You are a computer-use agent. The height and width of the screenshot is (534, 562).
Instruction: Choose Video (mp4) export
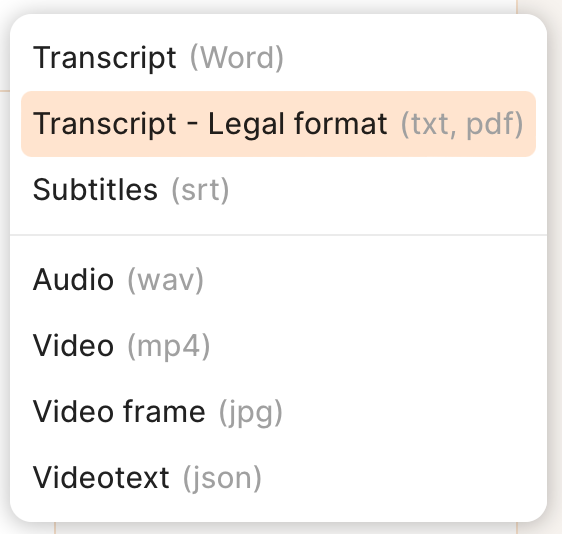tap(278, 346)
